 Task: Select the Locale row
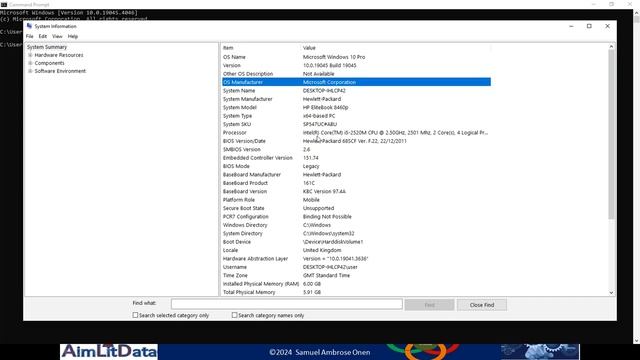point(356,250)
